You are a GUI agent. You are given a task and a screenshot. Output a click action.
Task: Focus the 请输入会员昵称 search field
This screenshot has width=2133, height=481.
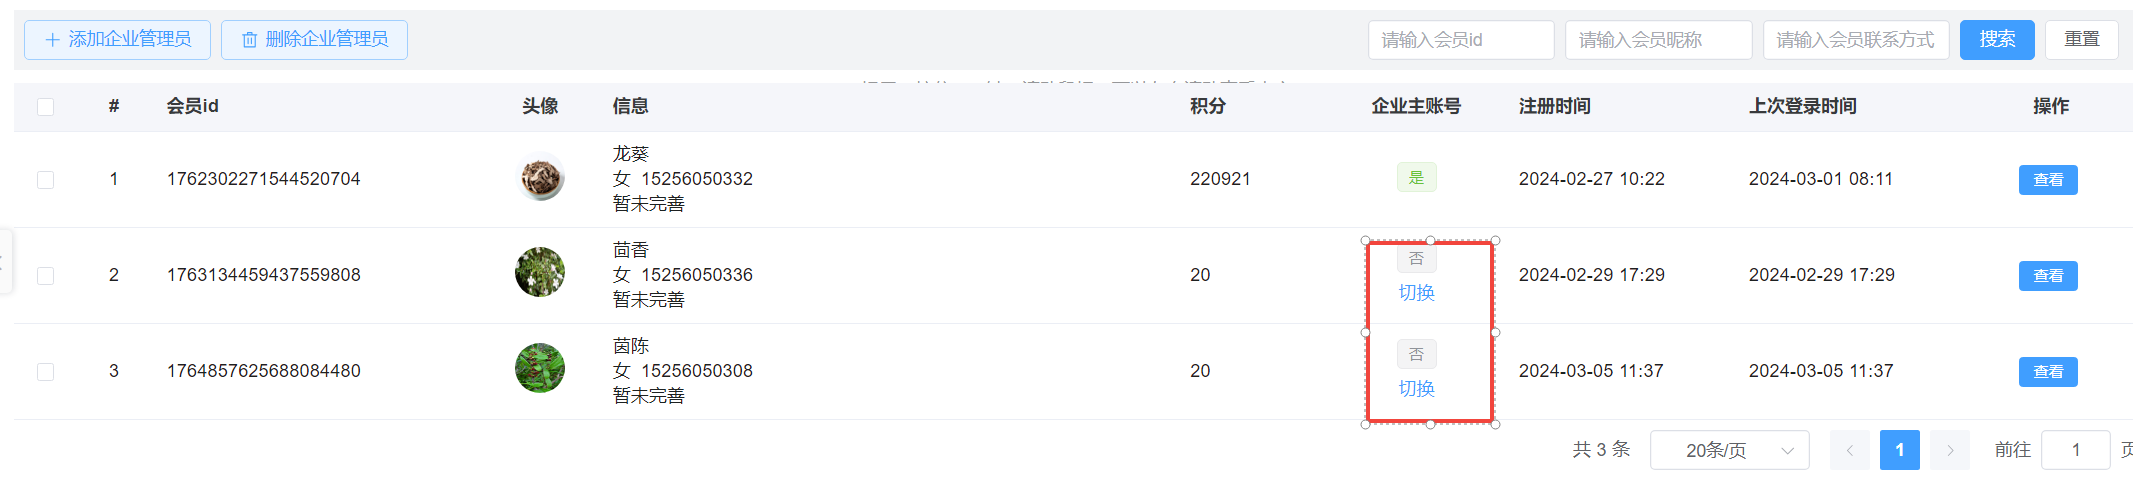(x=1658, y=40)
